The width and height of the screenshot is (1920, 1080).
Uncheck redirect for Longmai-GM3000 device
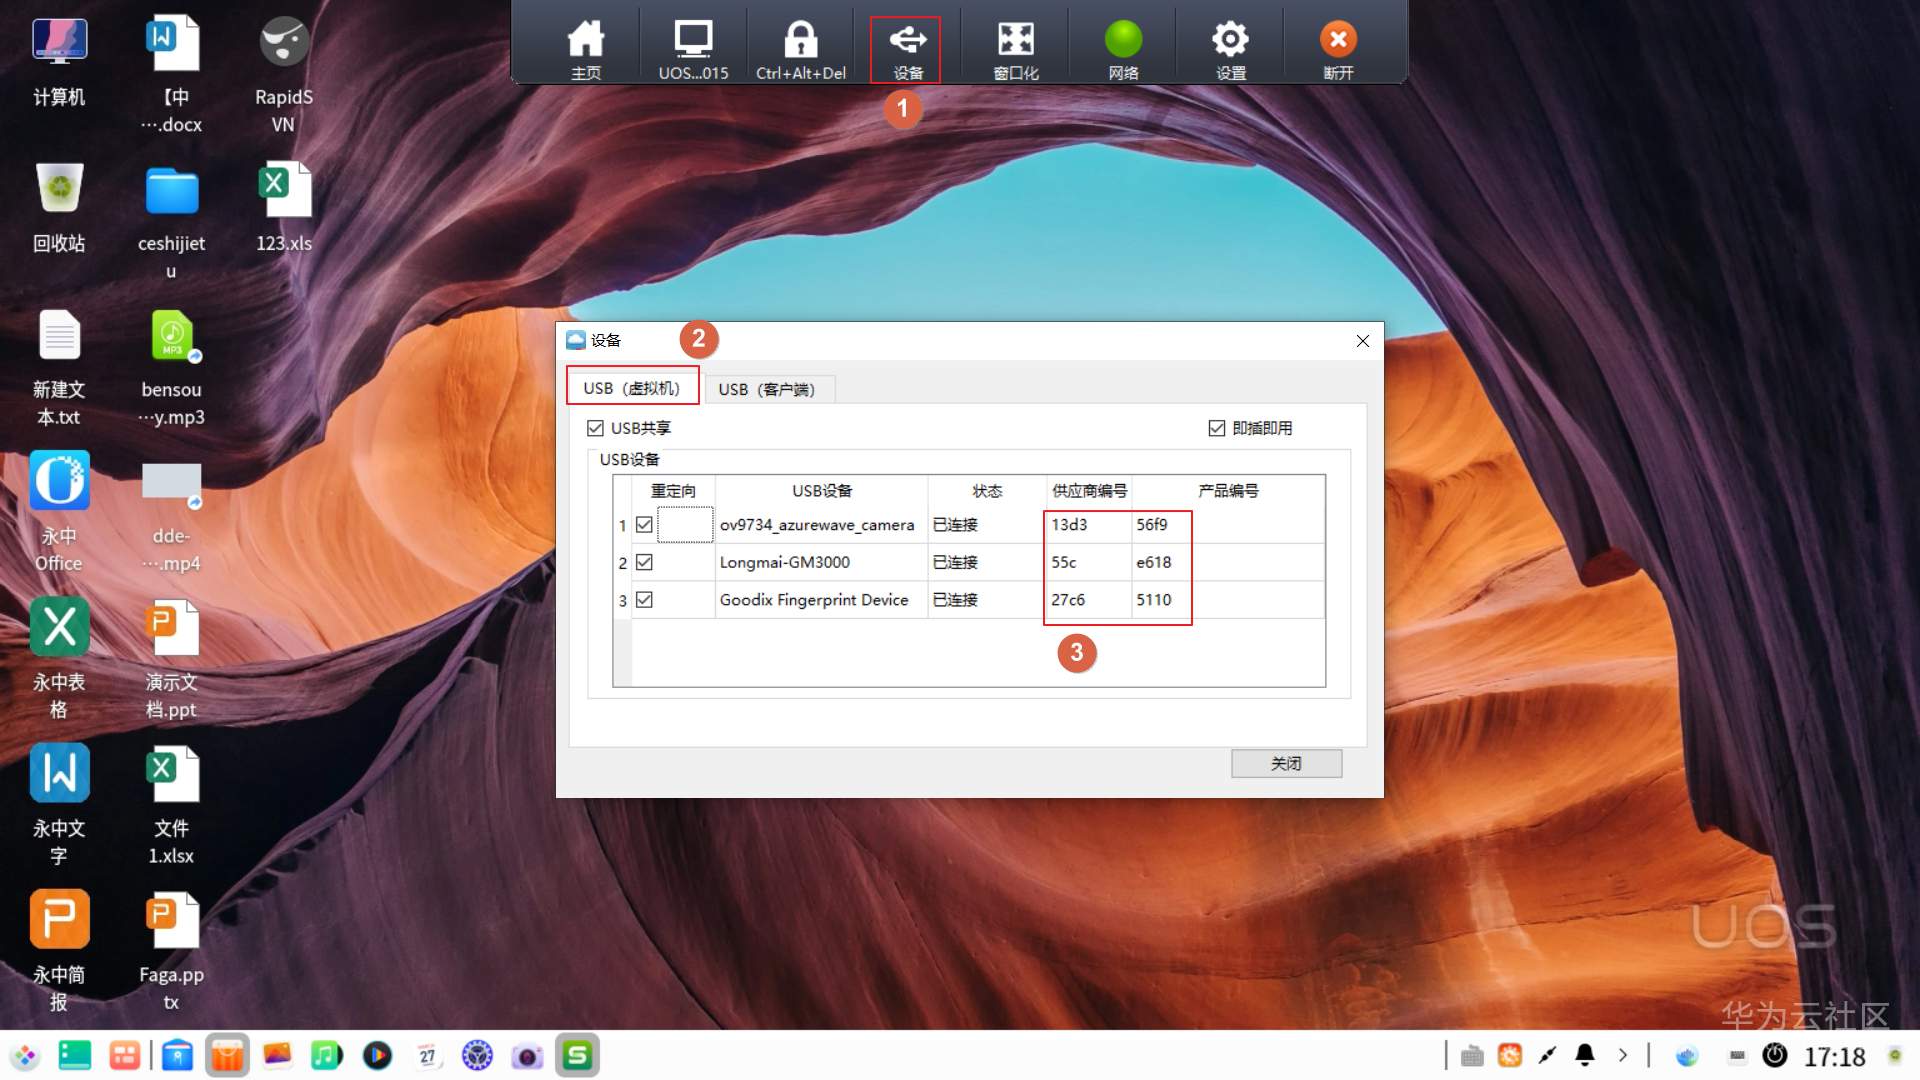(645, 562)
